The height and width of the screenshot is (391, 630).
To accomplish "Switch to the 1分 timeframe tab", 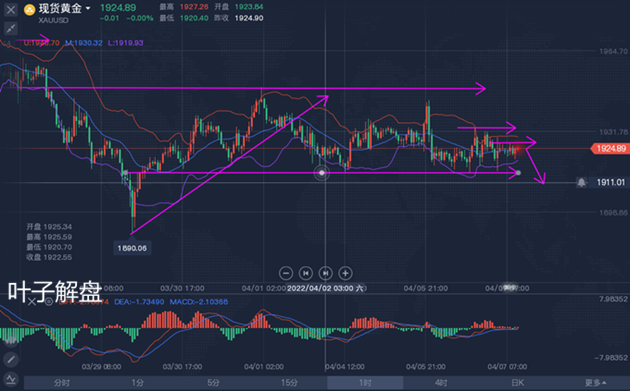I will (x=137, y=383).
